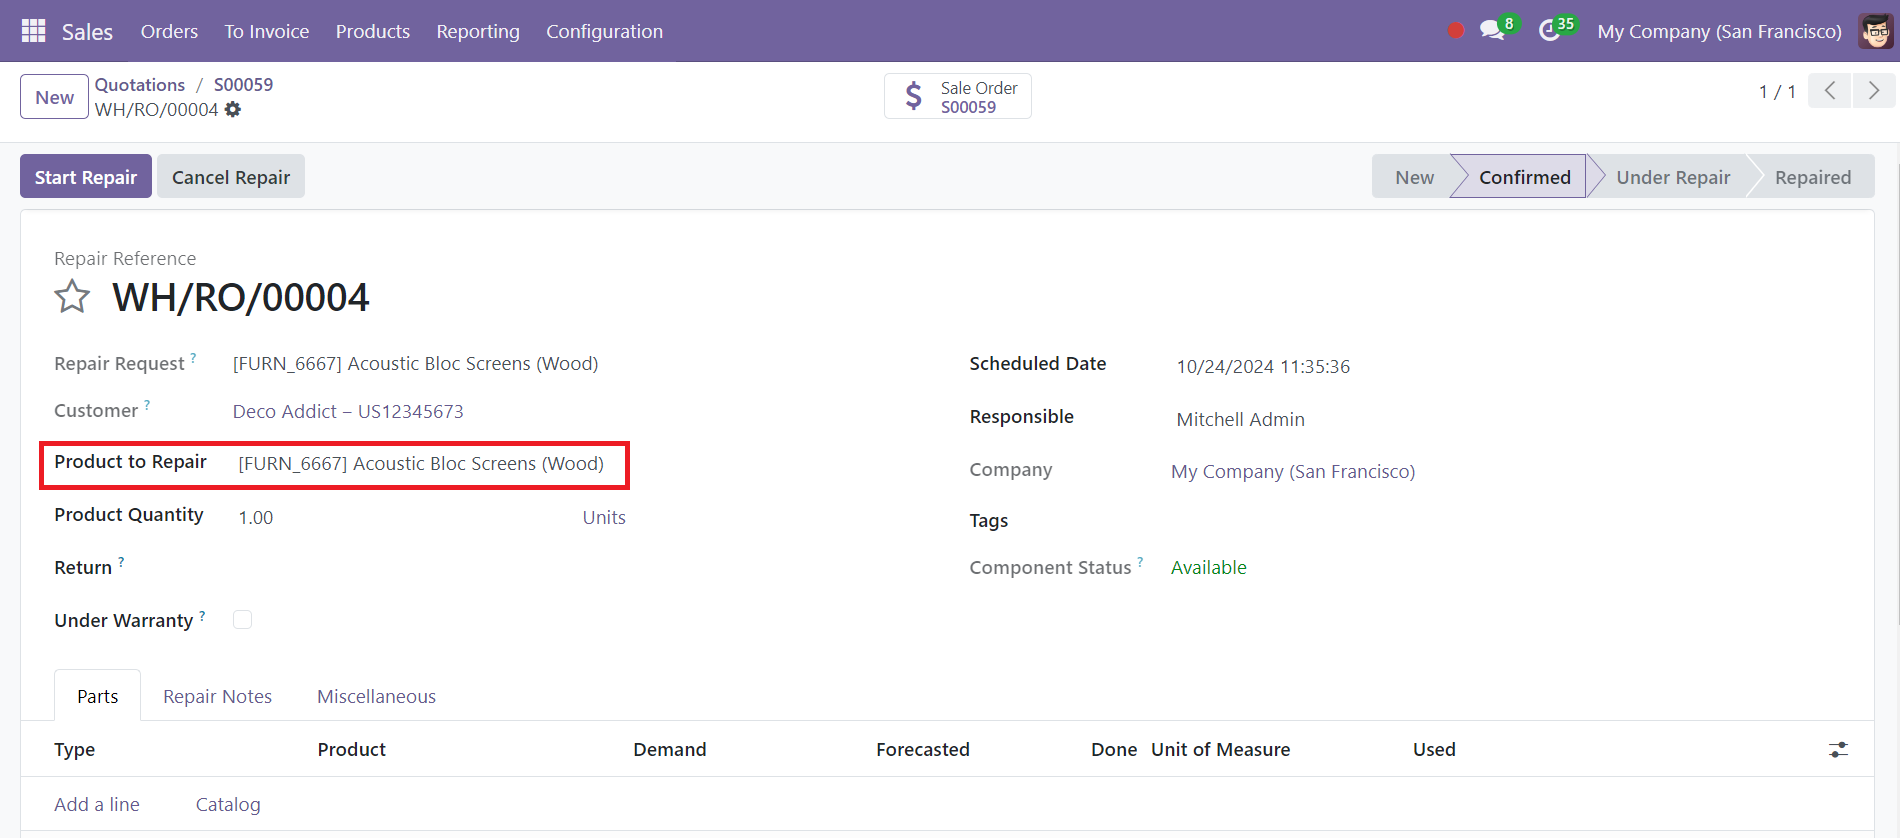The image size is (1900, 838).
Task: Switch to the Parts tab
Action: (98, 696)
